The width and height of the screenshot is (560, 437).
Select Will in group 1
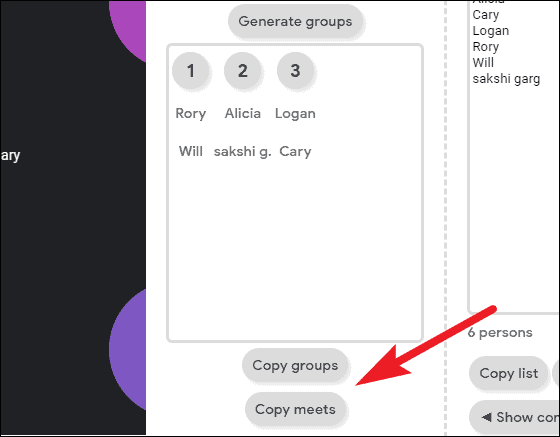click(x=191, y=151)
